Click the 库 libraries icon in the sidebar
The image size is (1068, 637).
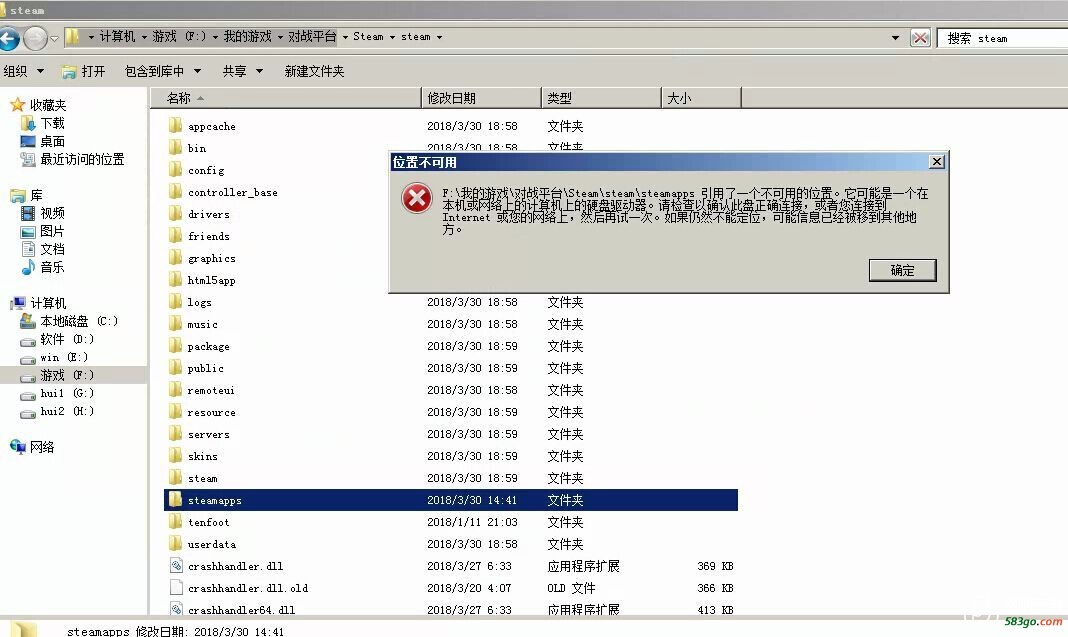click(x=18, y=196)
